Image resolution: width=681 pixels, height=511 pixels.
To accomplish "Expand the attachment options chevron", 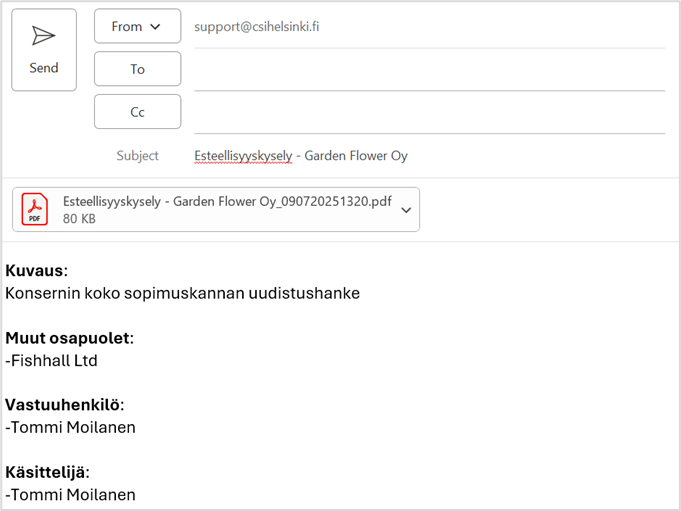I will click(406, 210).
